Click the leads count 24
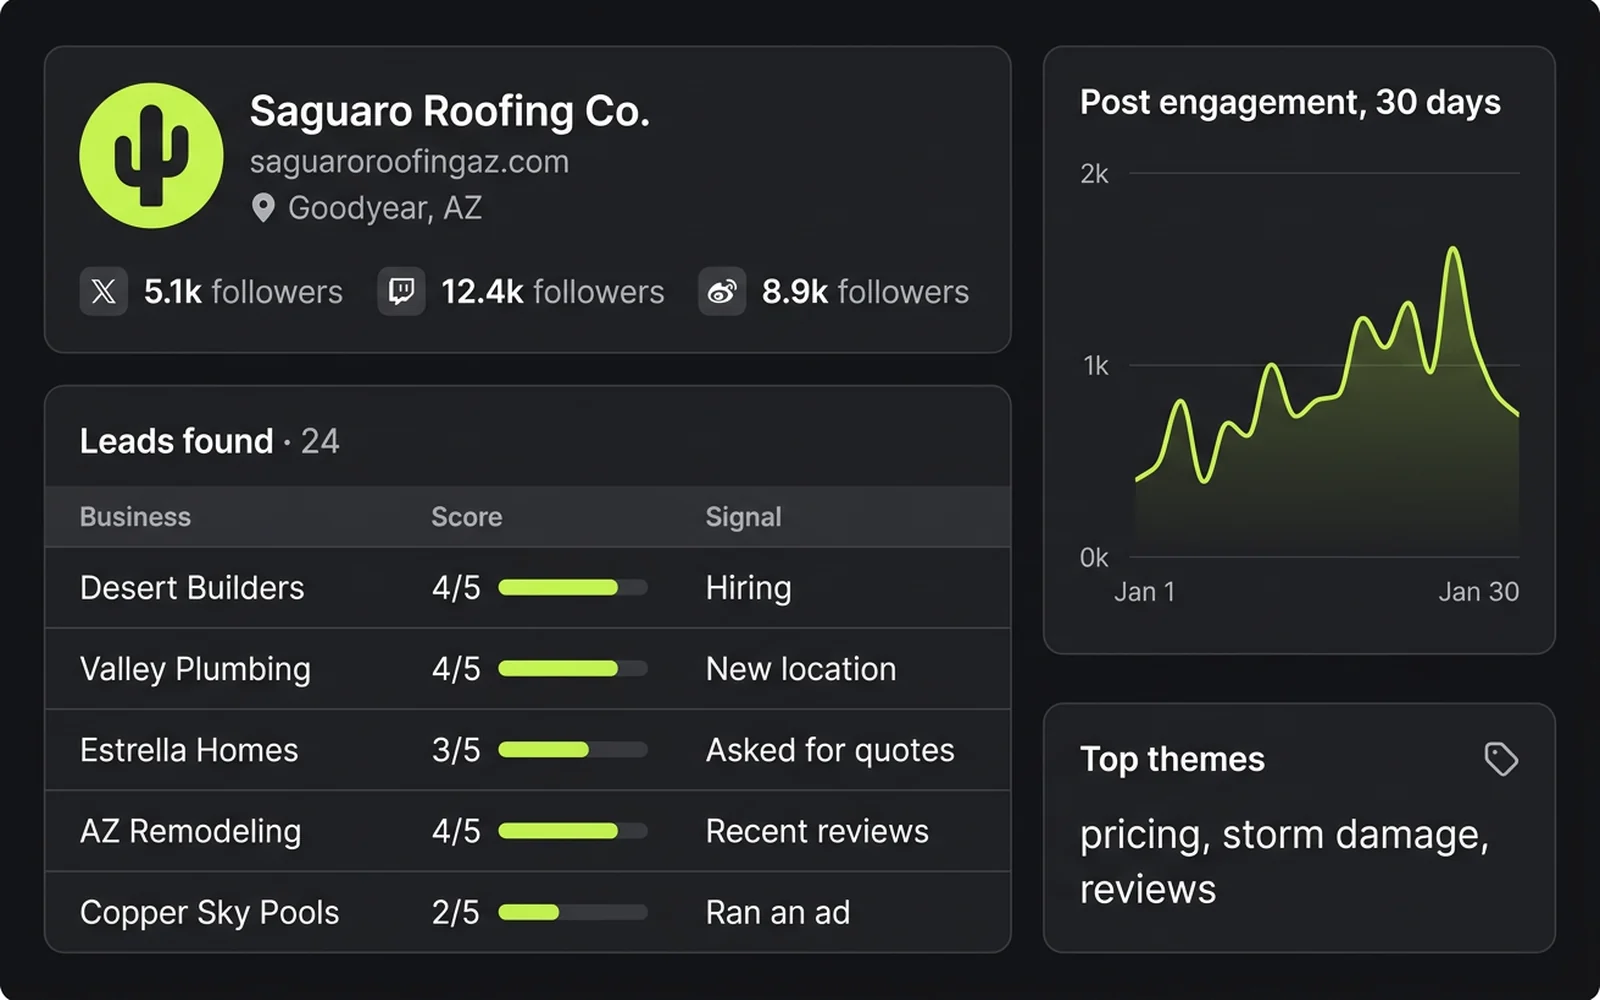 coord(320,441)
